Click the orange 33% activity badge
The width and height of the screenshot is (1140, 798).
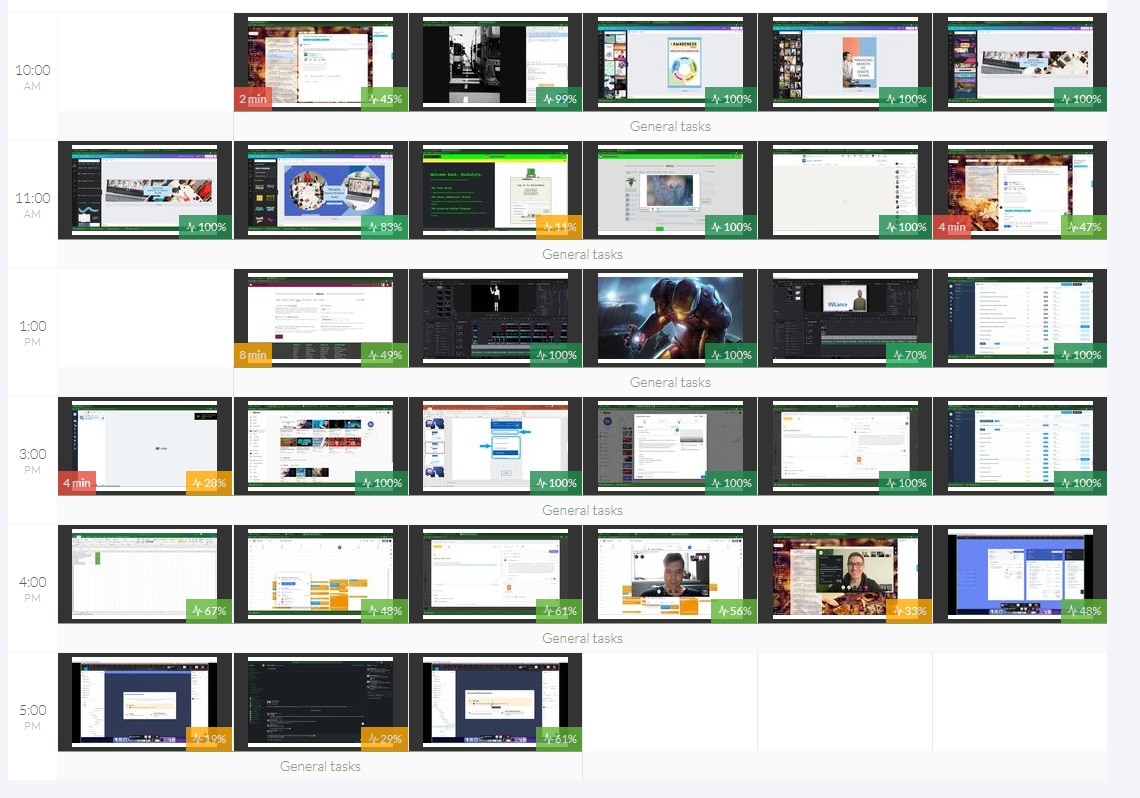tap(909, 610)
